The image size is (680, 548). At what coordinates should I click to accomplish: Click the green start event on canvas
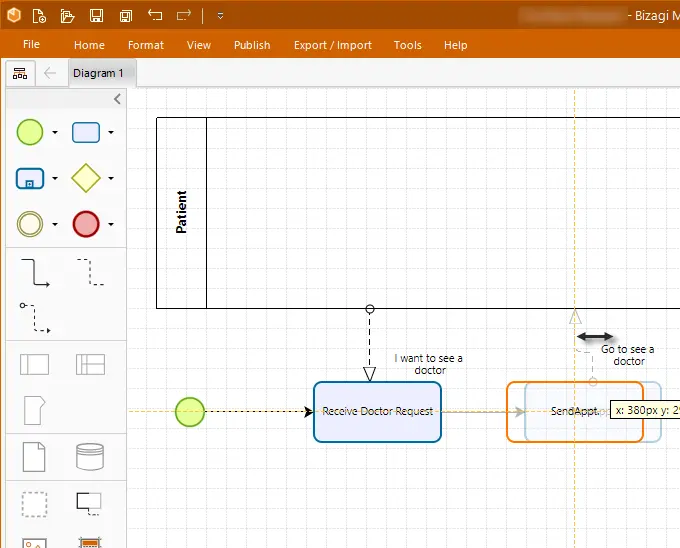point(190,412)
